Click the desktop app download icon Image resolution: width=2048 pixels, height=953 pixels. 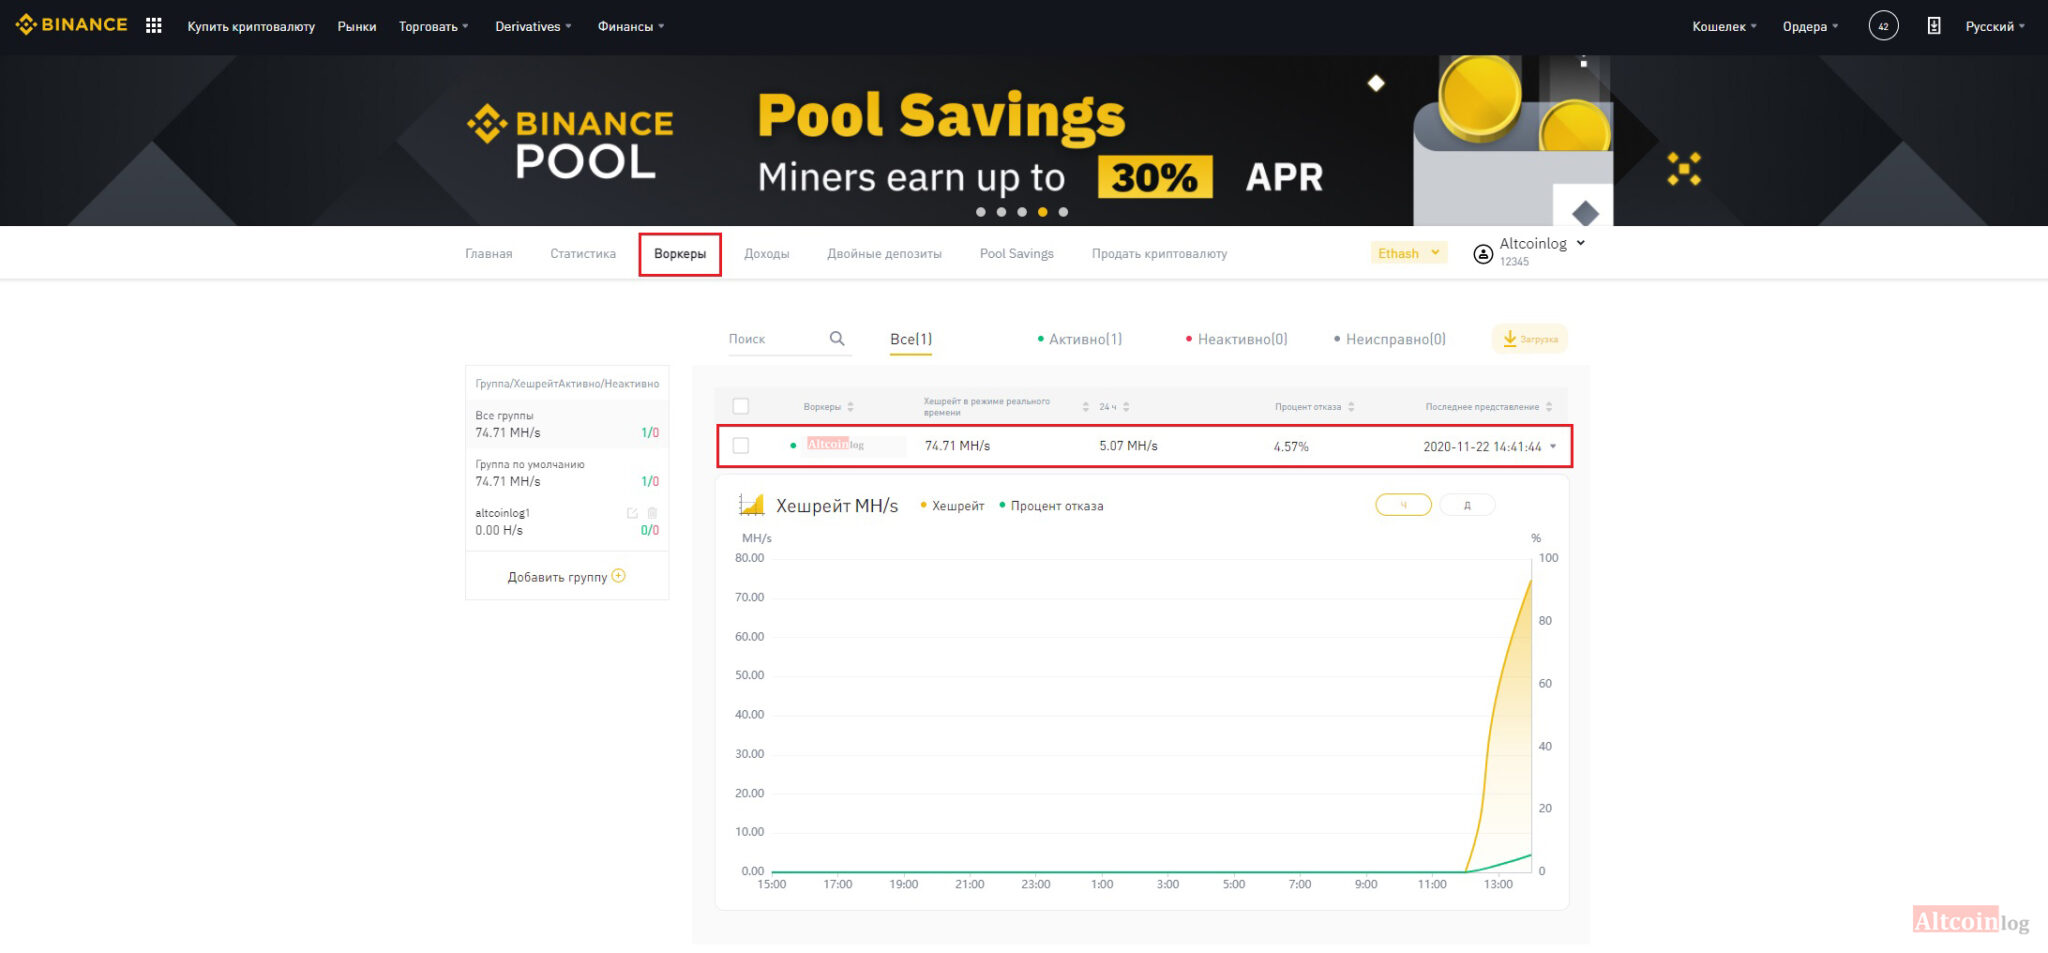[1933, 25]
